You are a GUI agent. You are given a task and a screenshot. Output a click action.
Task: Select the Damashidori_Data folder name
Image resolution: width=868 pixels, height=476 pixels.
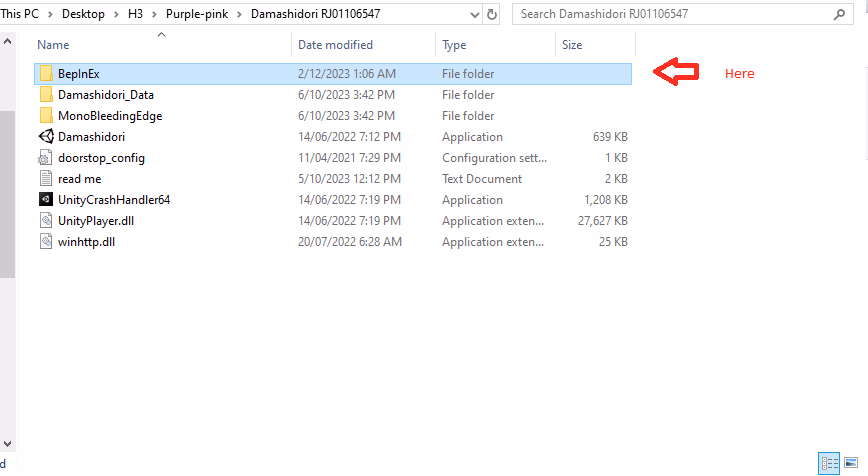106,95
